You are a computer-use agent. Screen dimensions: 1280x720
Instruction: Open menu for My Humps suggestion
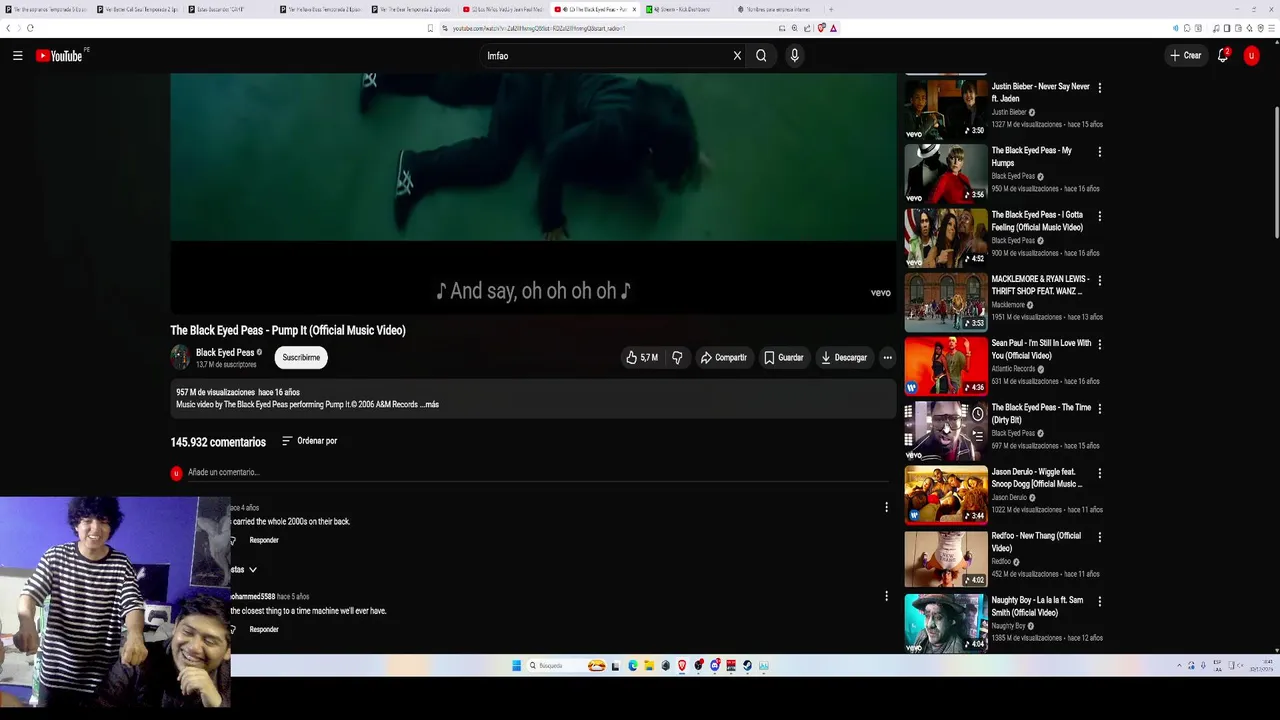click(x=1099, y=152)
